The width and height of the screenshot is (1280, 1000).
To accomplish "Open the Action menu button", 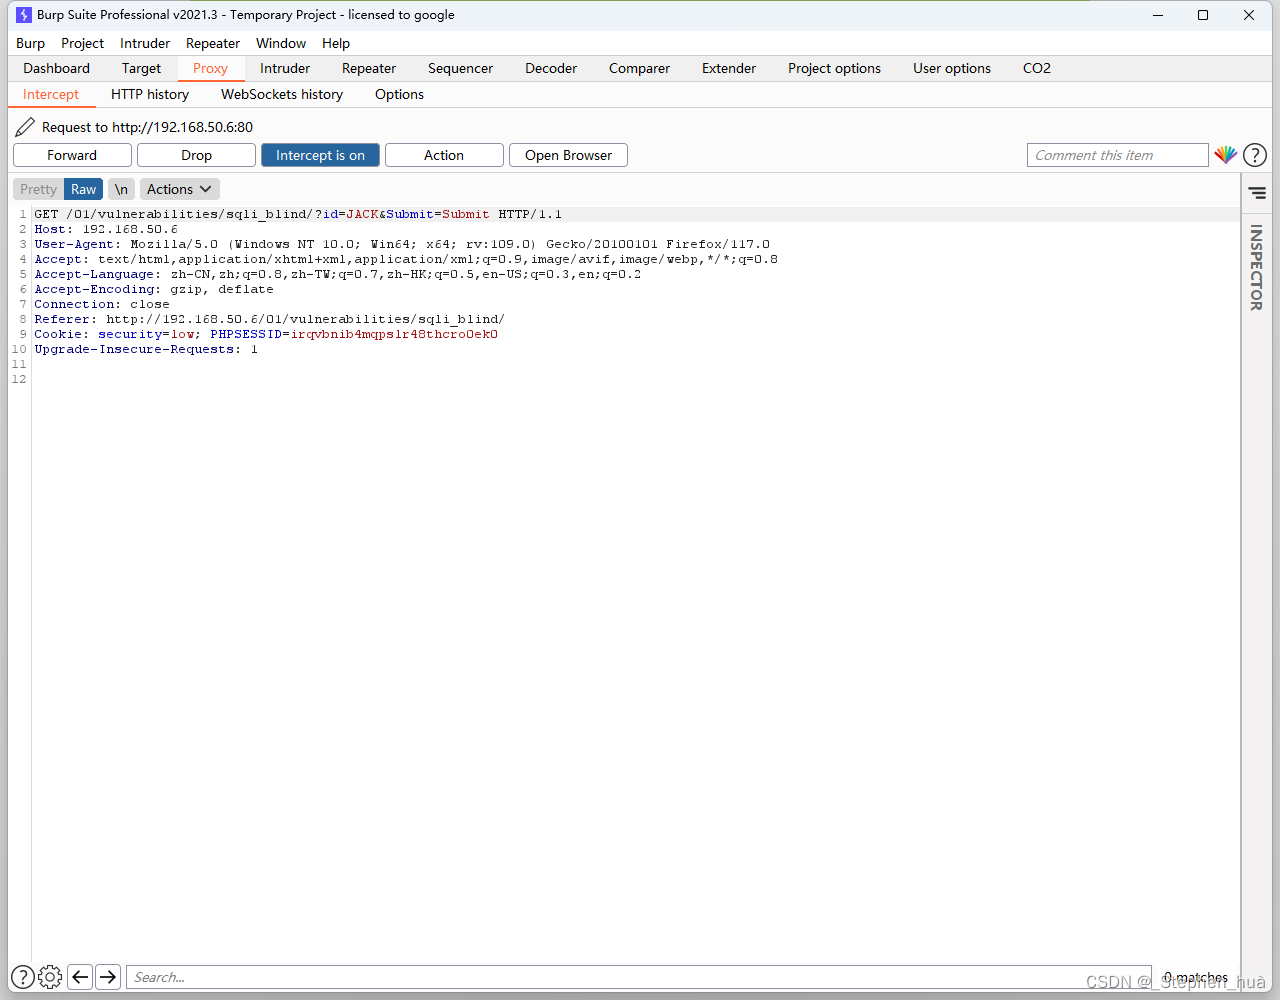I will click(x=444, y=155).
